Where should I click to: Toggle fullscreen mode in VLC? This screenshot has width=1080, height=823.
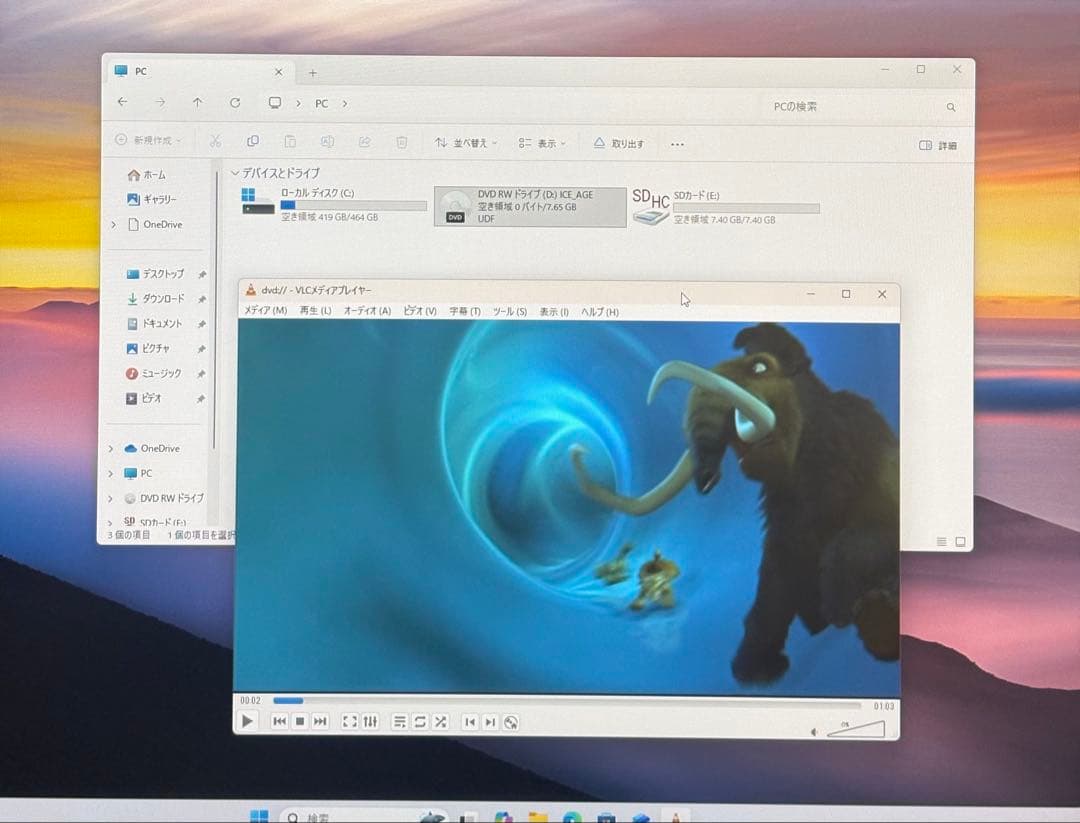point(349,721)
